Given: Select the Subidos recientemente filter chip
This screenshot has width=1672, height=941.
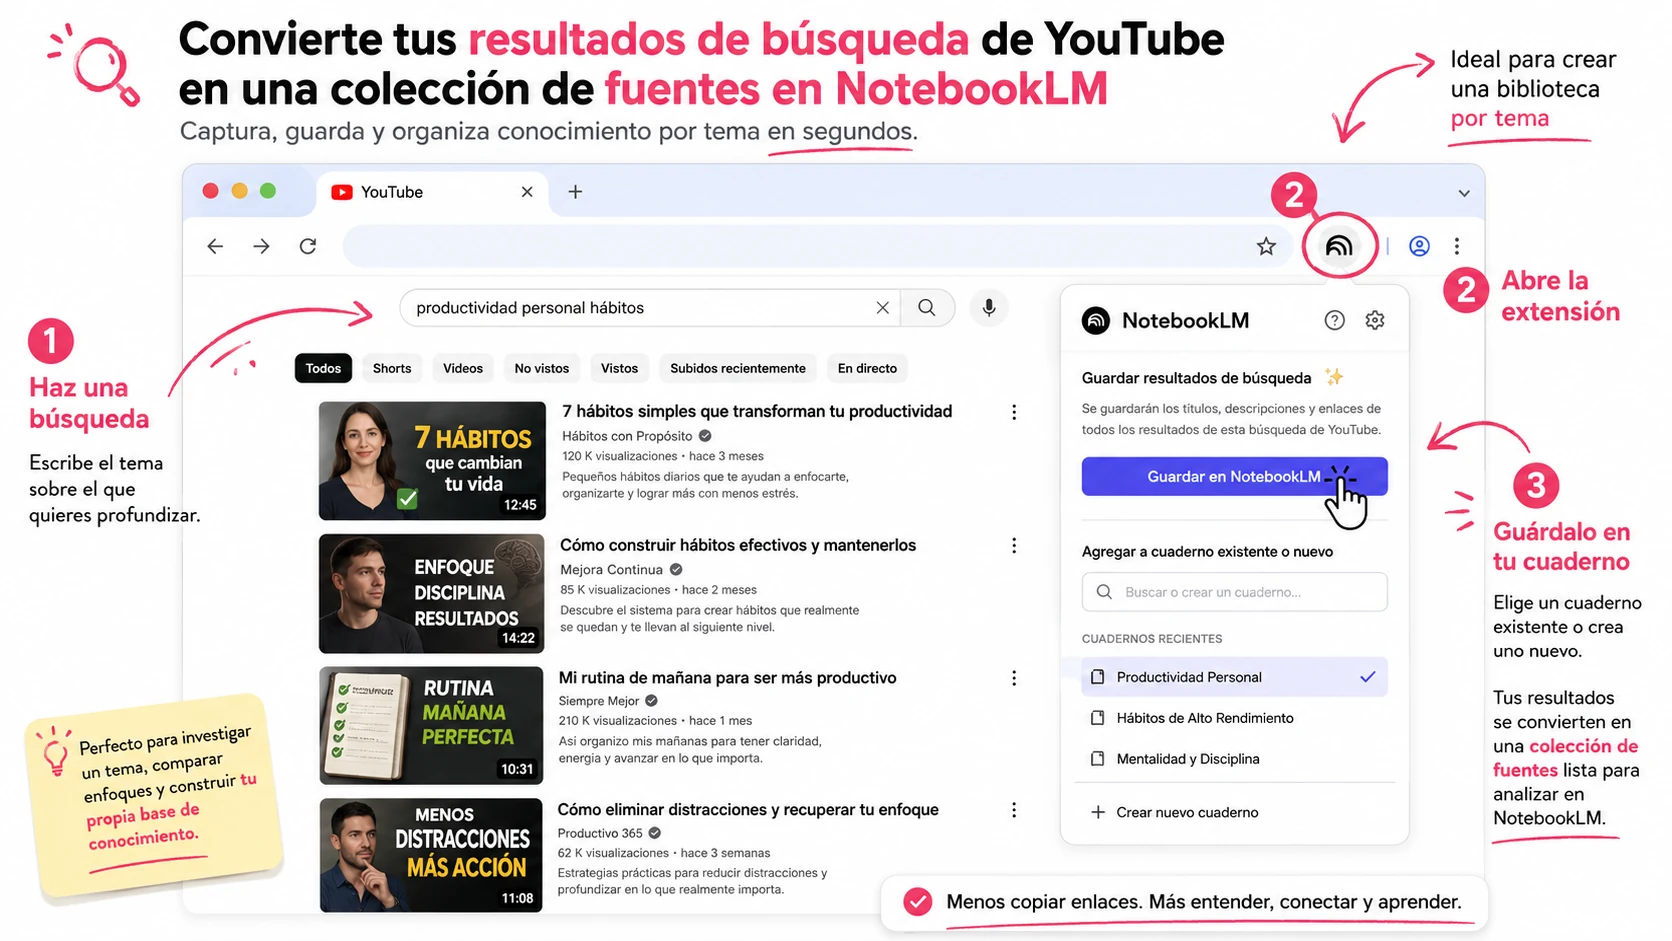Looking at the screenshot, I should 738,368.
